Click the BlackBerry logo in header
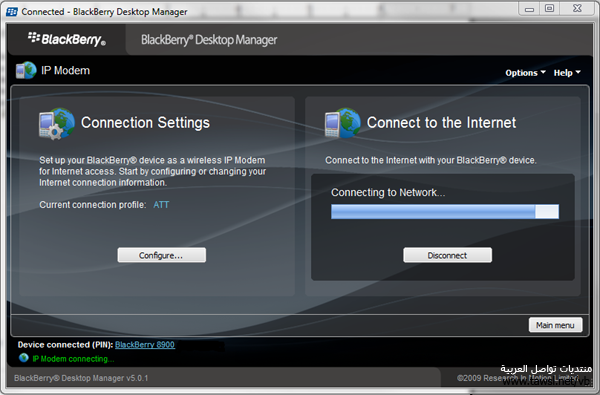This screenshot has width=600, height=395. pos(67,39)
